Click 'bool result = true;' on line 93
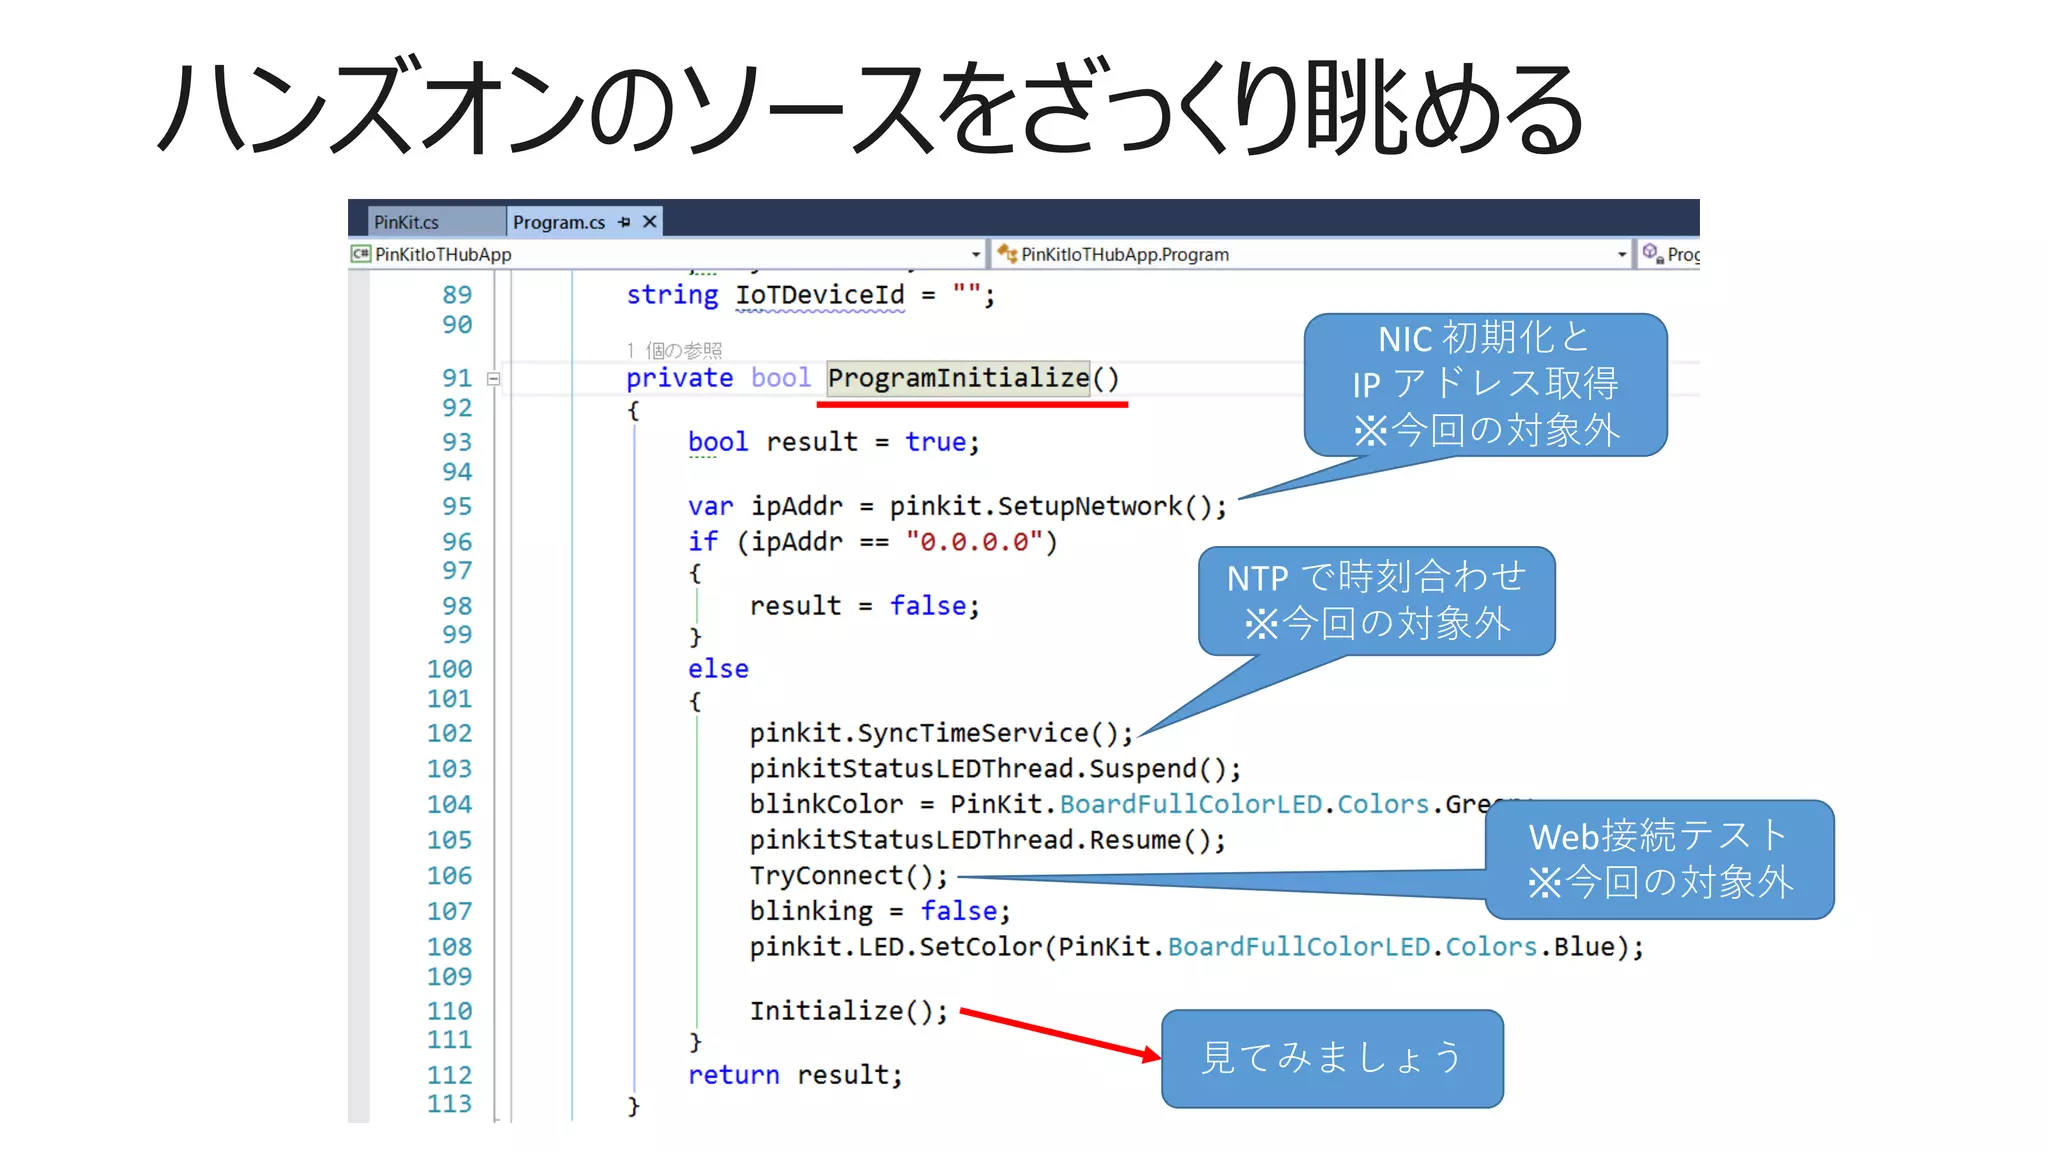Viewport: 2048px width, 1152px height. pos(834,442)
